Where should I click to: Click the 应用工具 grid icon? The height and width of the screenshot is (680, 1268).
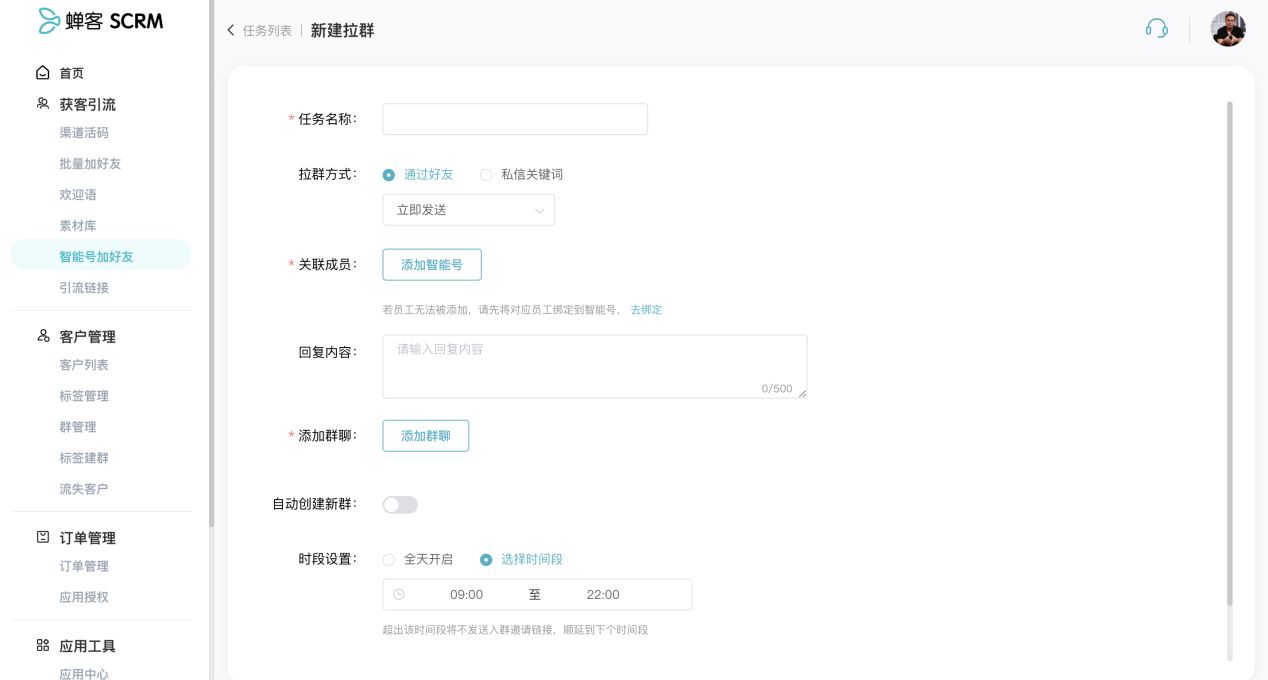coord(42,645)
